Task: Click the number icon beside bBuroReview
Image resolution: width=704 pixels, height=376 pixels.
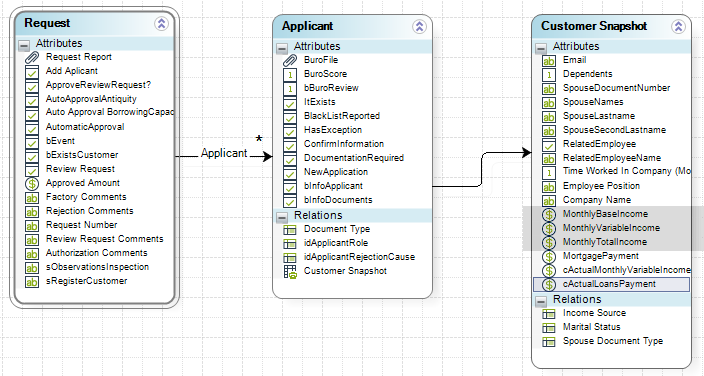Action: [290, 88]
